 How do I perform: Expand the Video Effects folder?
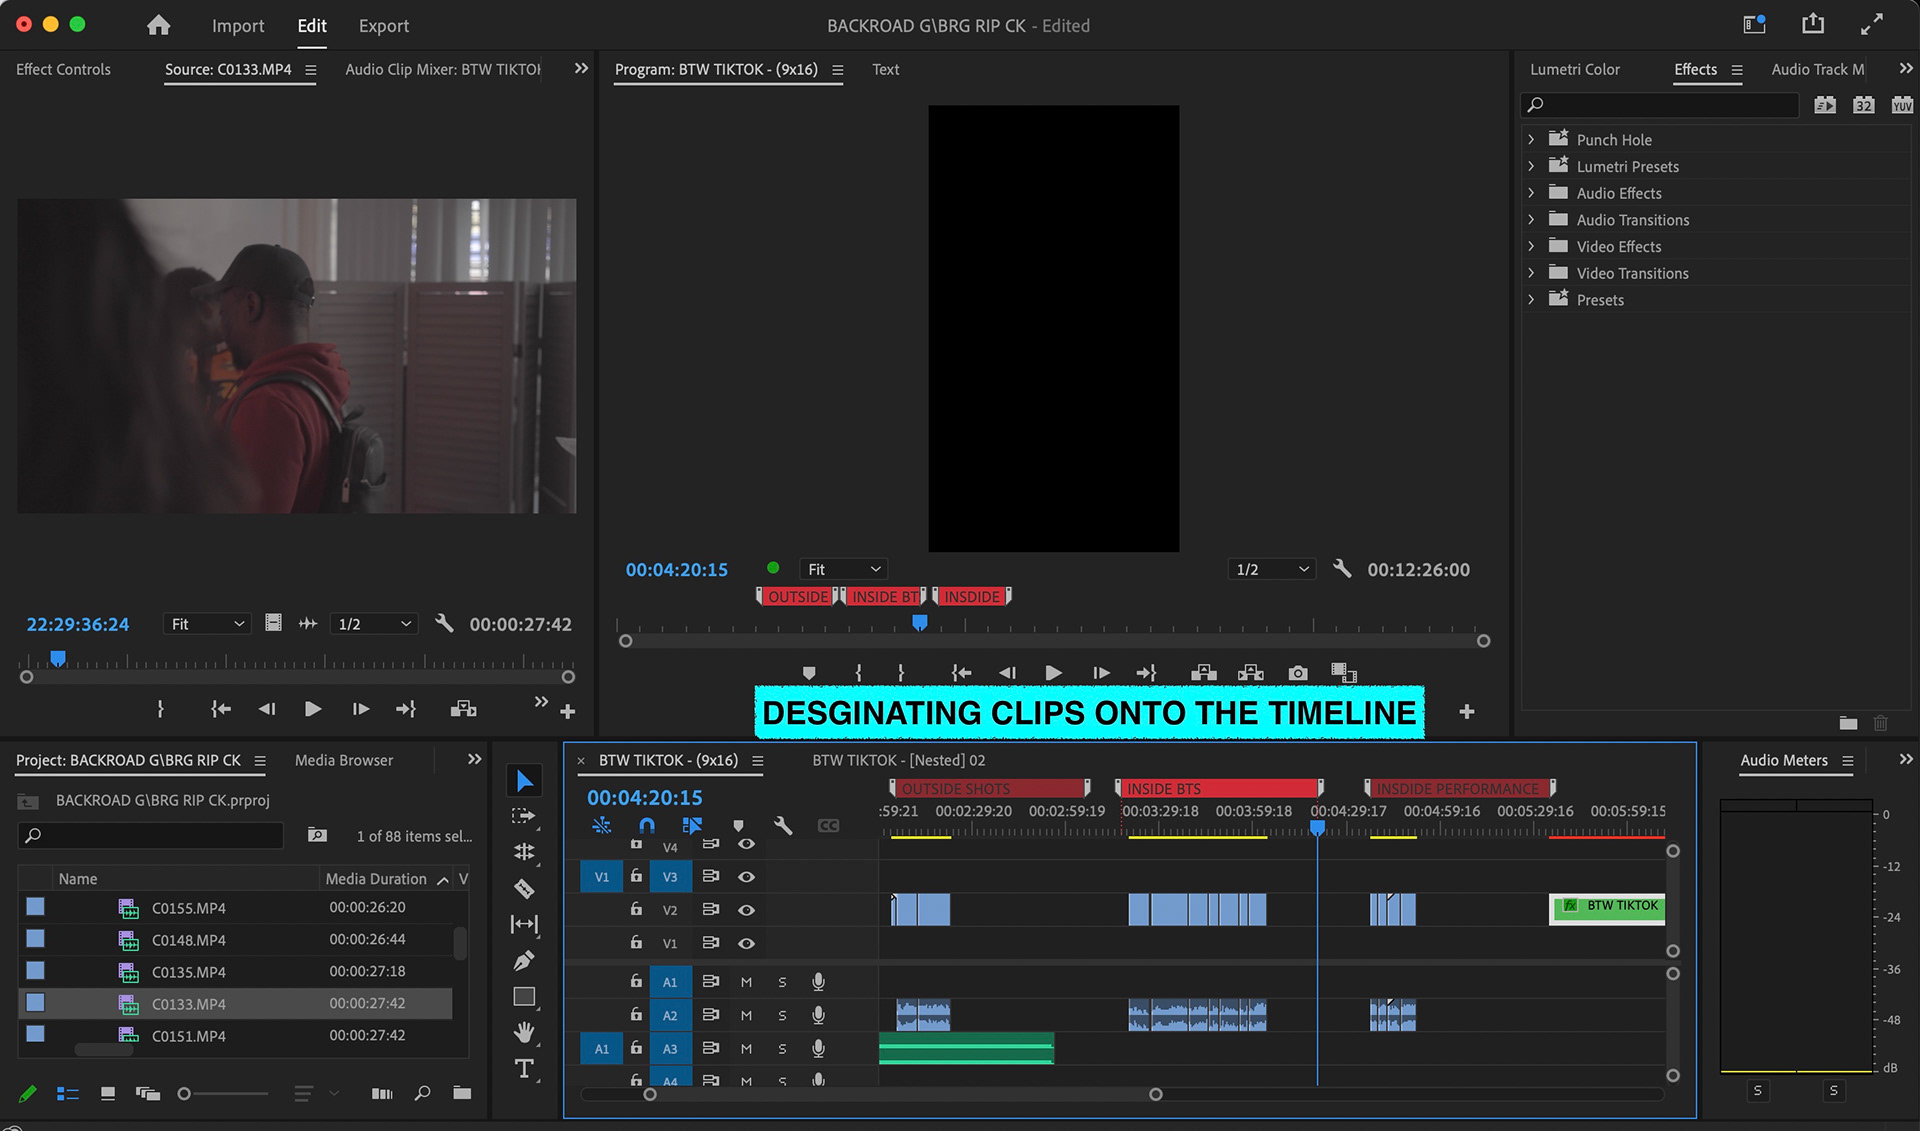[x=1531, y=246]
